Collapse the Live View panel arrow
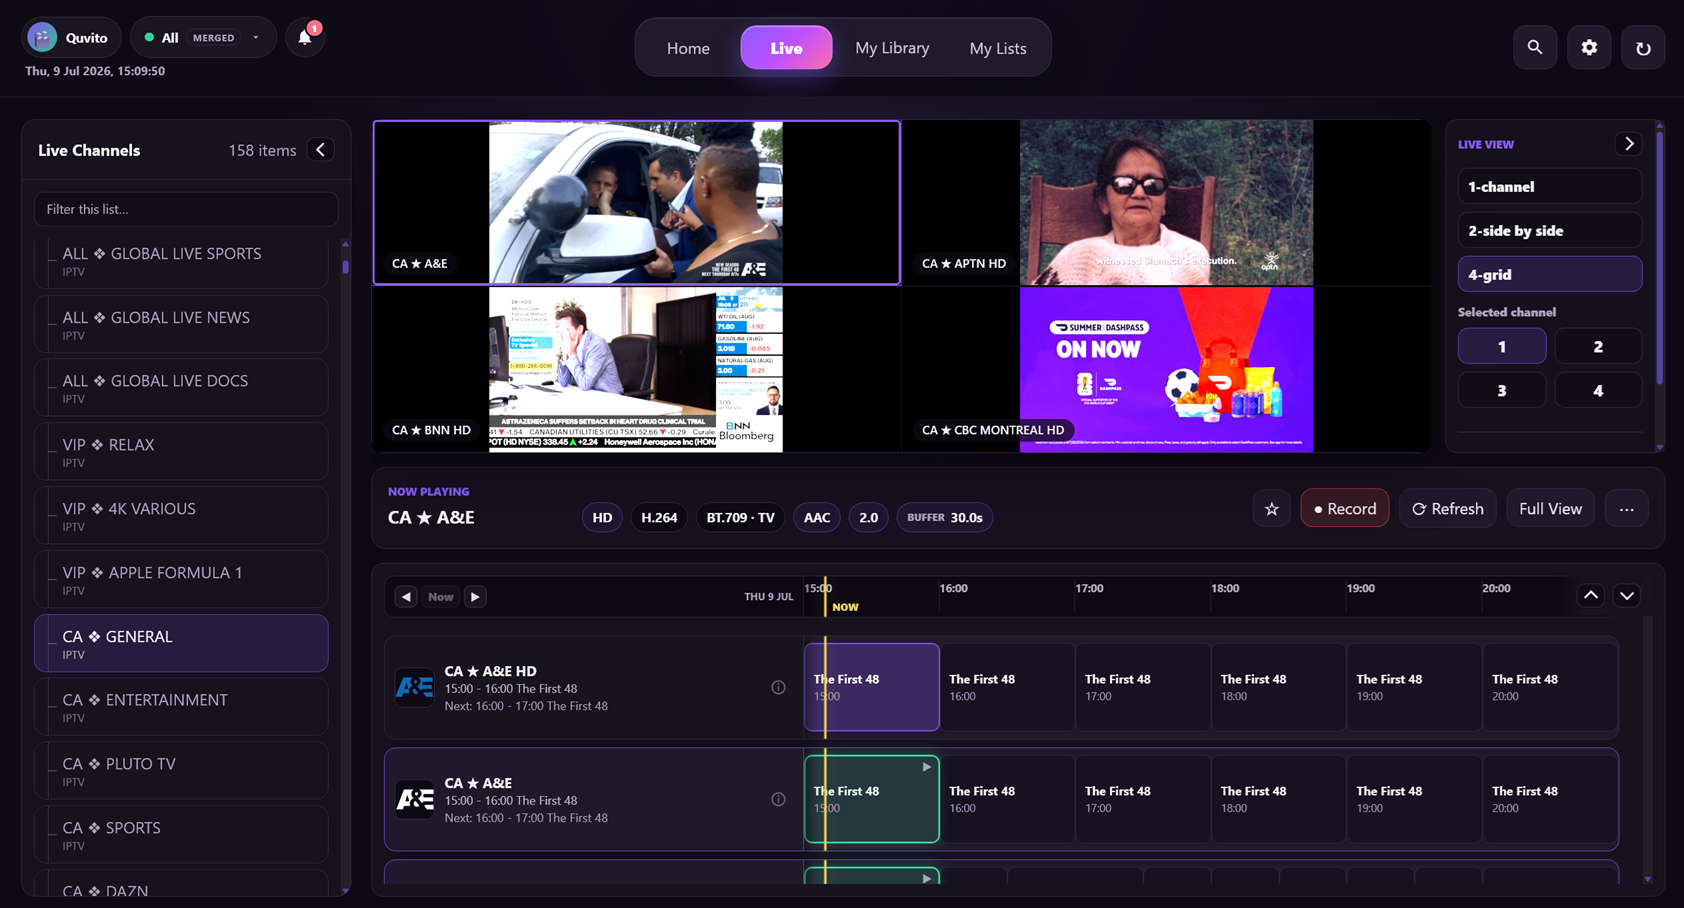Viewport: 1684px width, 908px height. pyautogui.click(x=1629, y=144)
